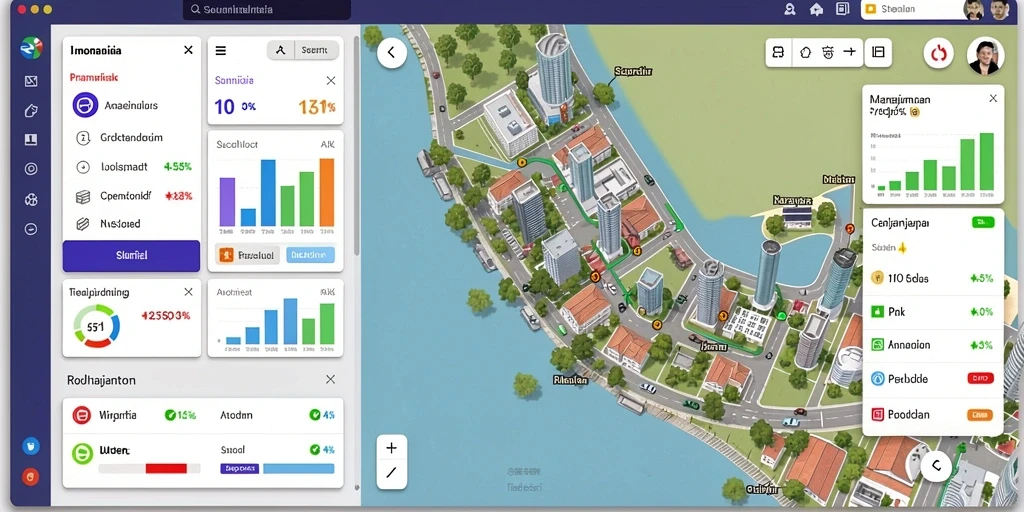Click the Pavoluol button with the orange icon
Screen dimensions: 1024x512
pyautogui.click(x=248, y=255)
